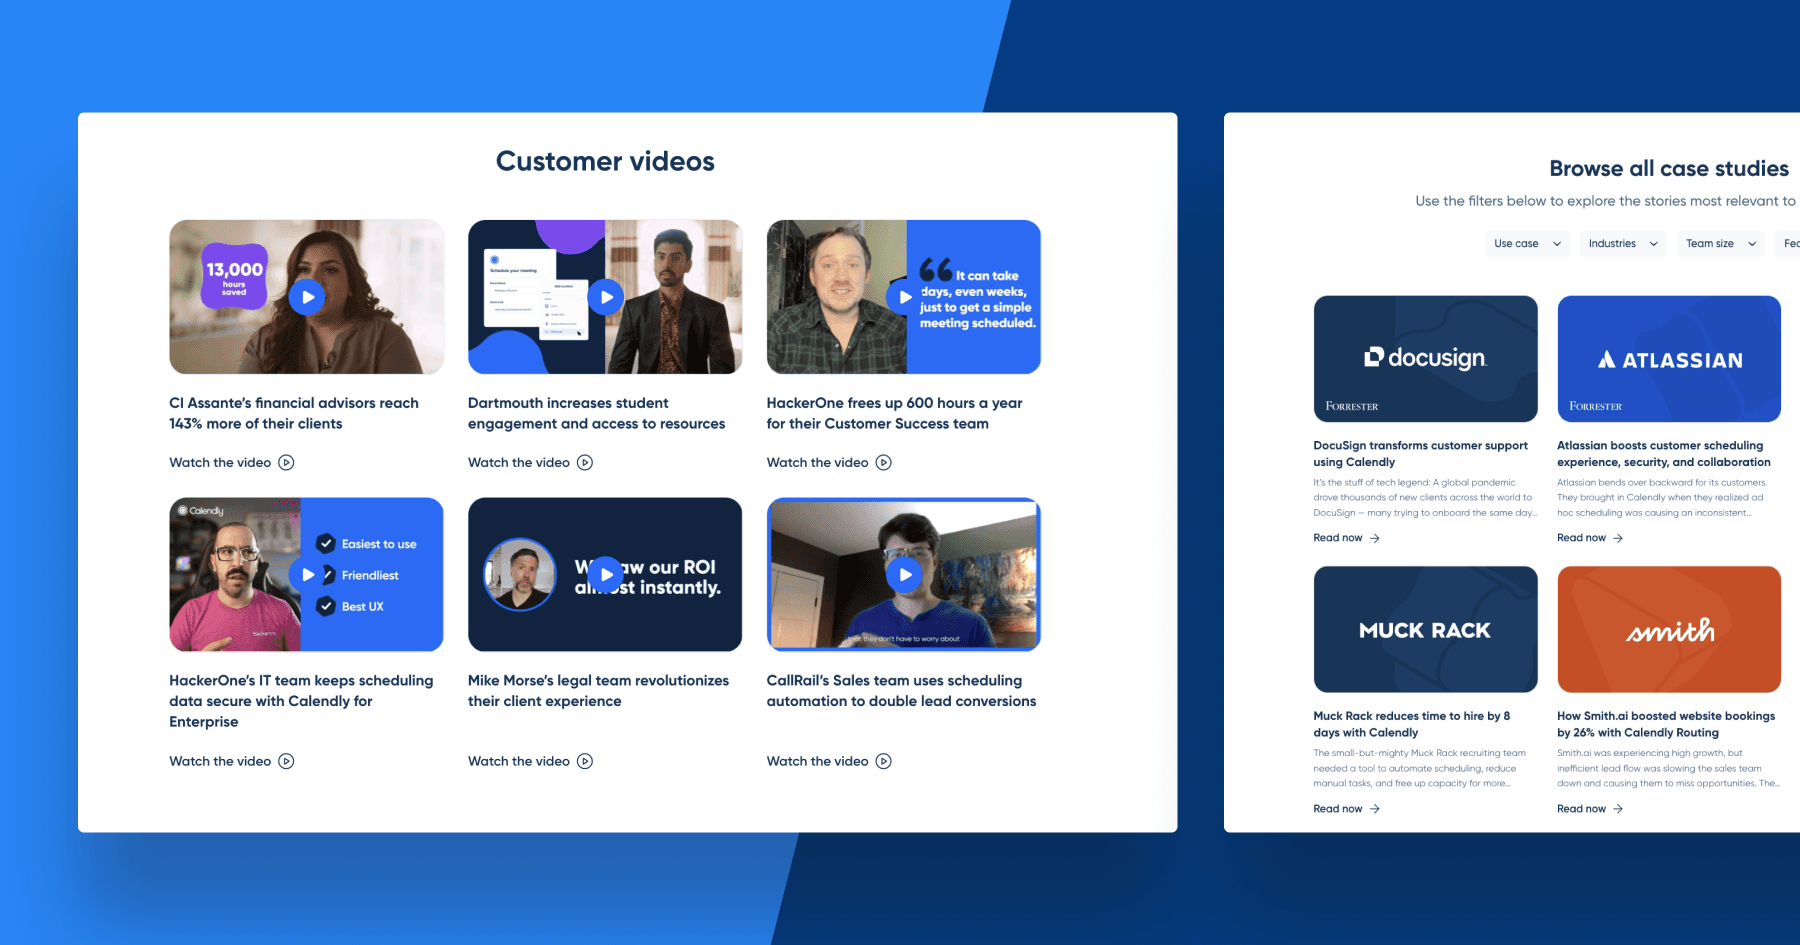Read the Smith.ai case study now
This screenshot has width=1800, height=945.
[x=1584, y=808]
